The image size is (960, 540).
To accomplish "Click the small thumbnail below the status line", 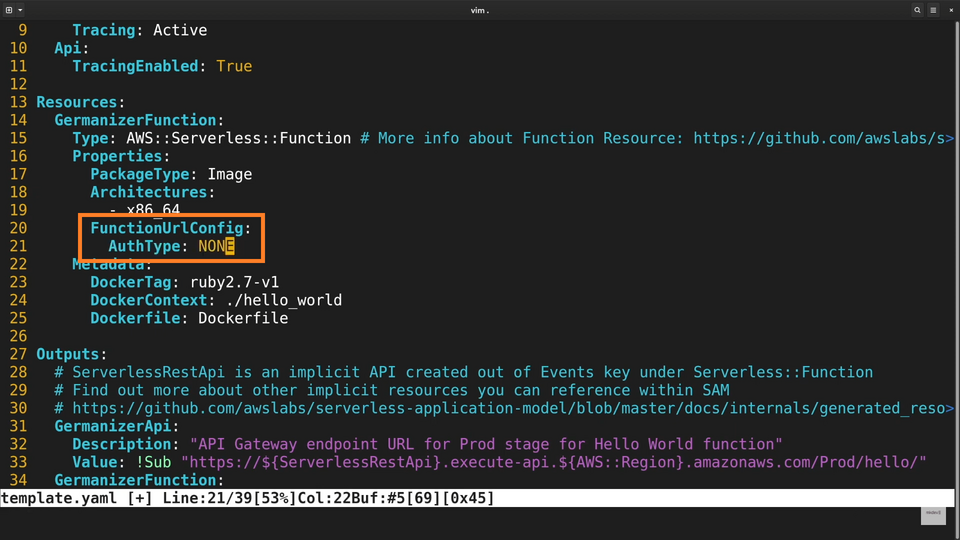I will click(x=933, y=515).
